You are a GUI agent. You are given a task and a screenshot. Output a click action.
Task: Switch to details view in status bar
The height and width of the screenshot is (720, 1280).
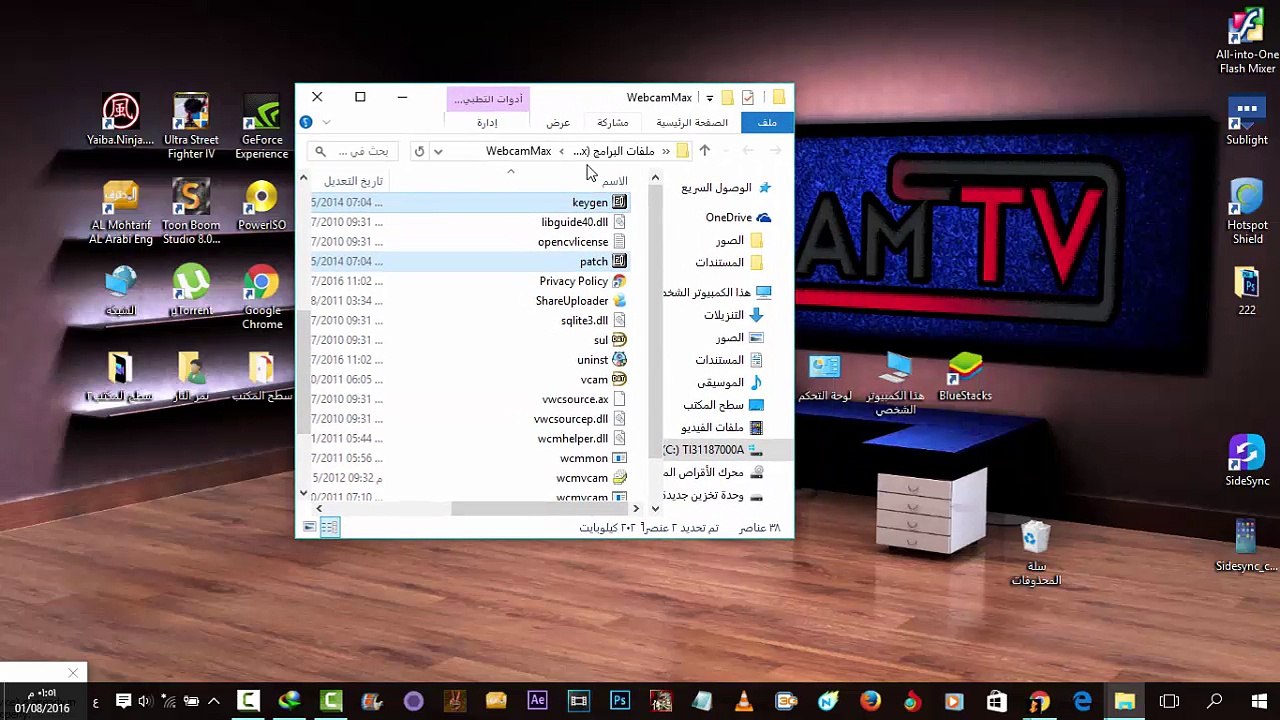[x=329, y=527]
